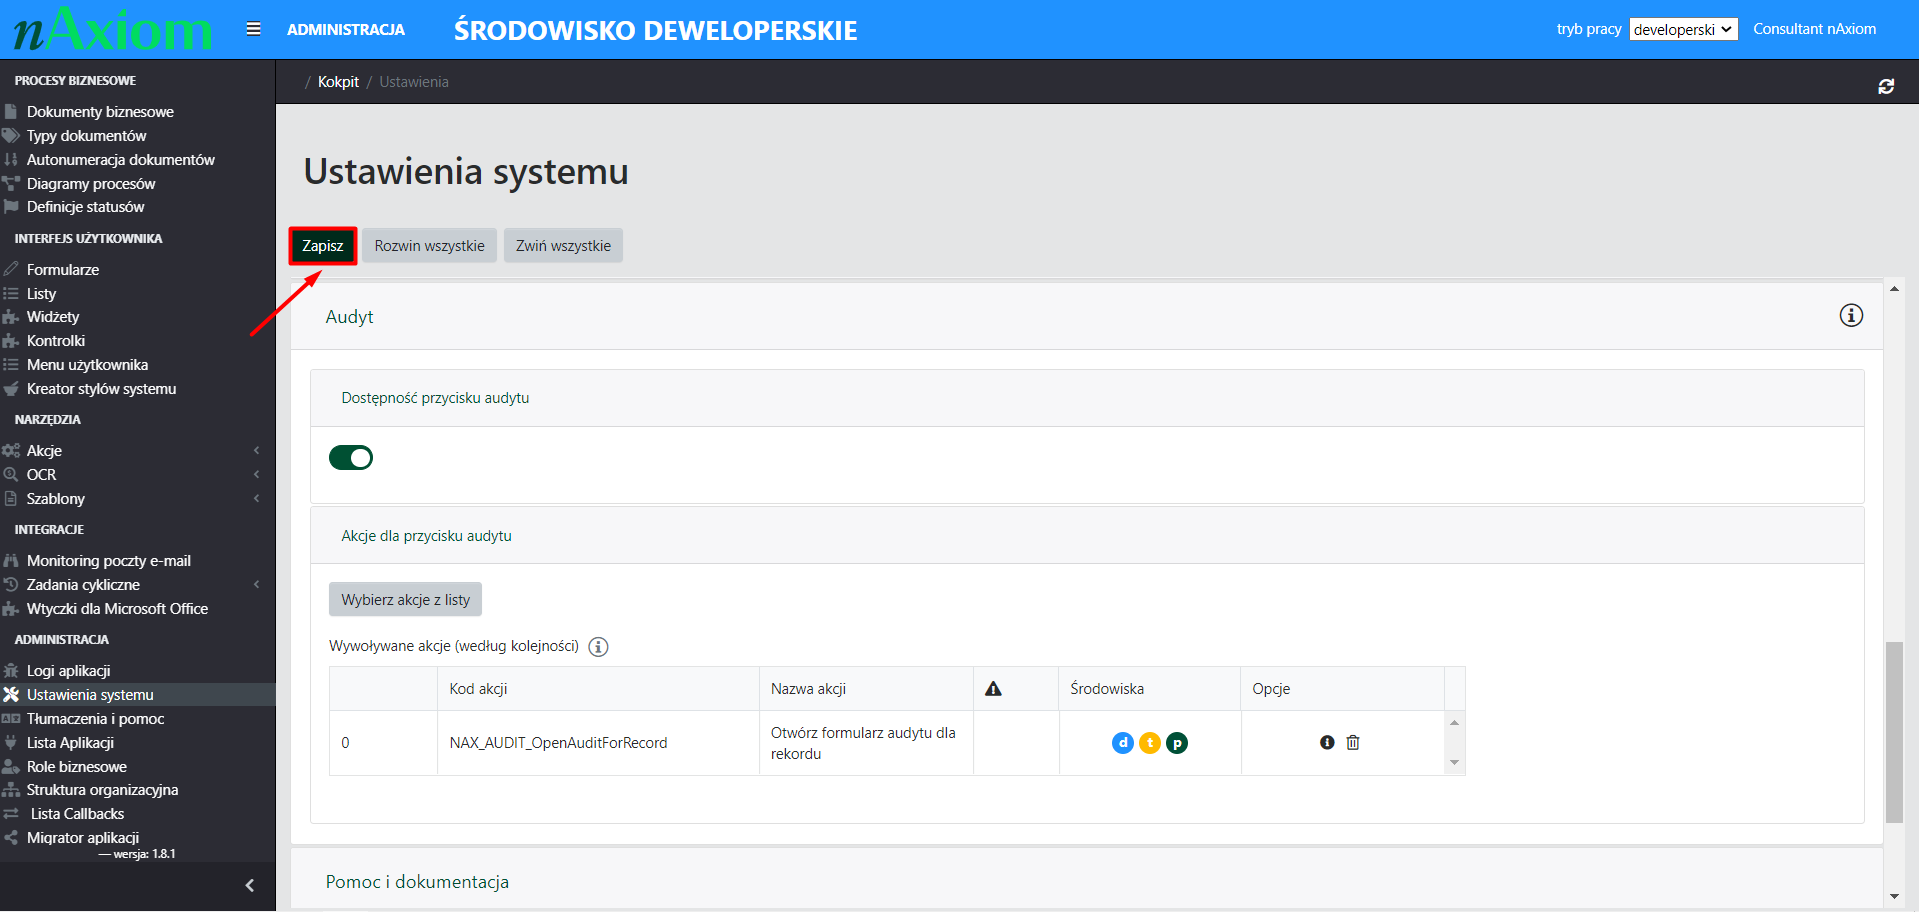The image size is (1919, 912).
Task: Toggle the Dostępność przycisku audytu switch
Action: [x=351, y=458]
